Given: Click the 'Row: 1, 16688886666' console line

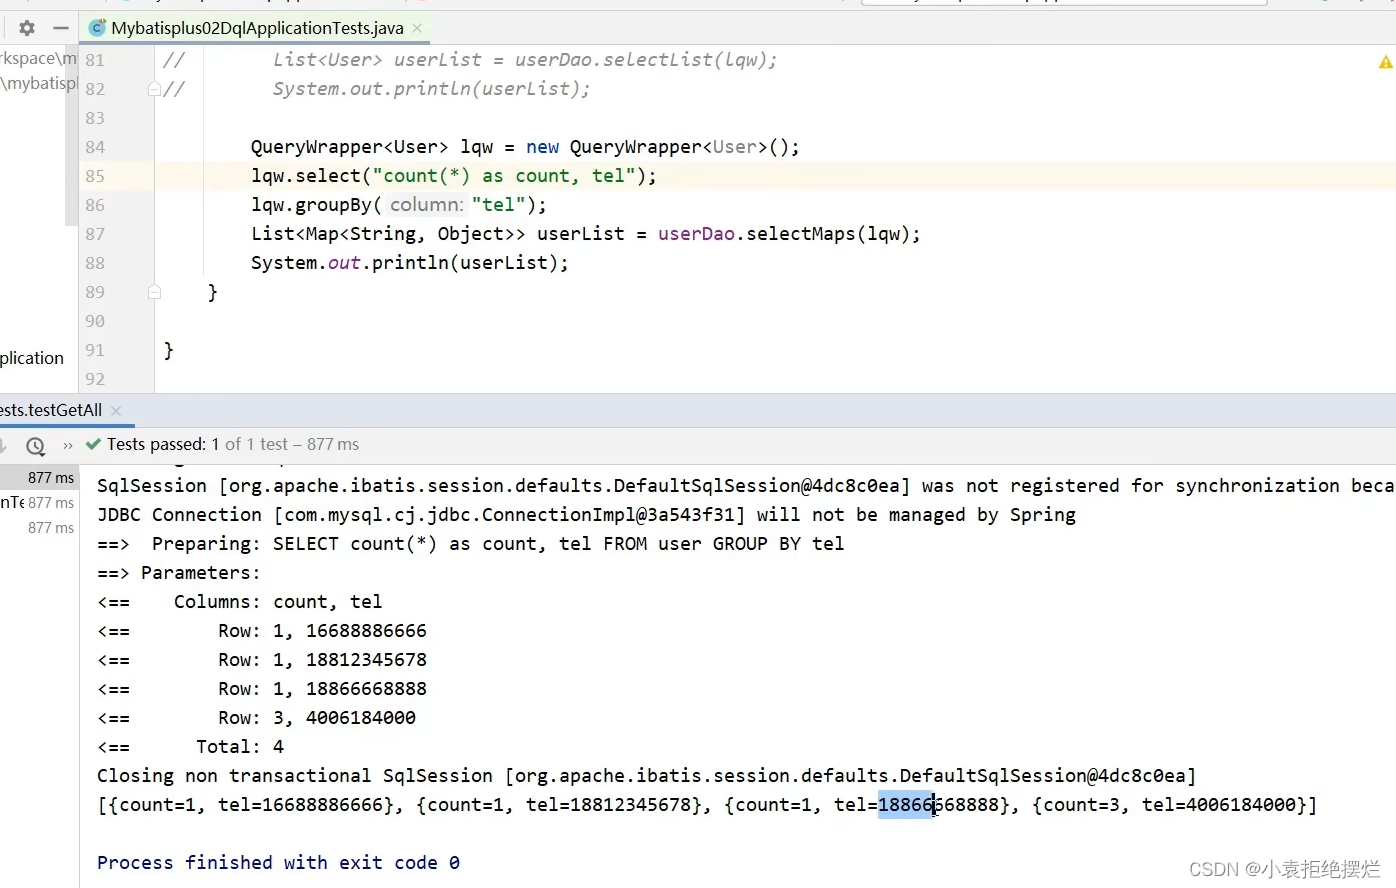Looking at the screenshot, I should coord(262,631).
